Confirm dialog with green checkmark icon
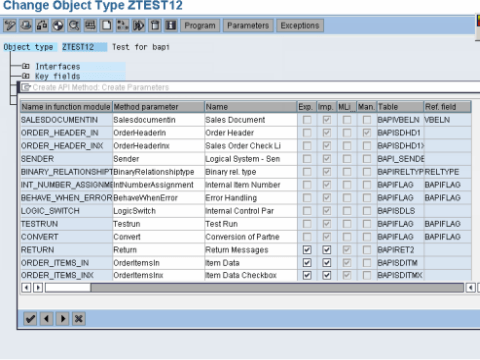 pos(30,319)
